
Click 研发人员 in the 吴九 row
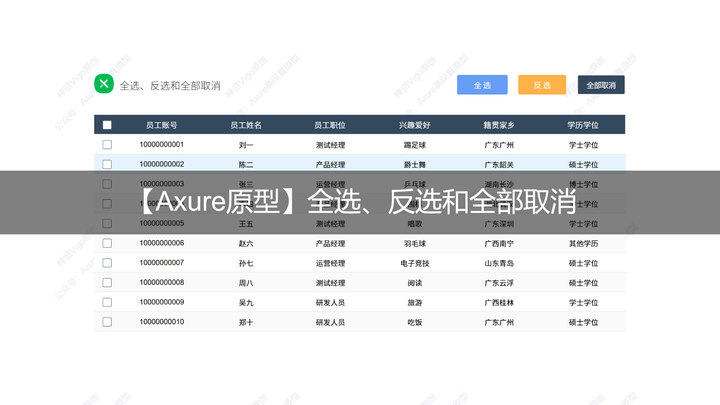330,303
